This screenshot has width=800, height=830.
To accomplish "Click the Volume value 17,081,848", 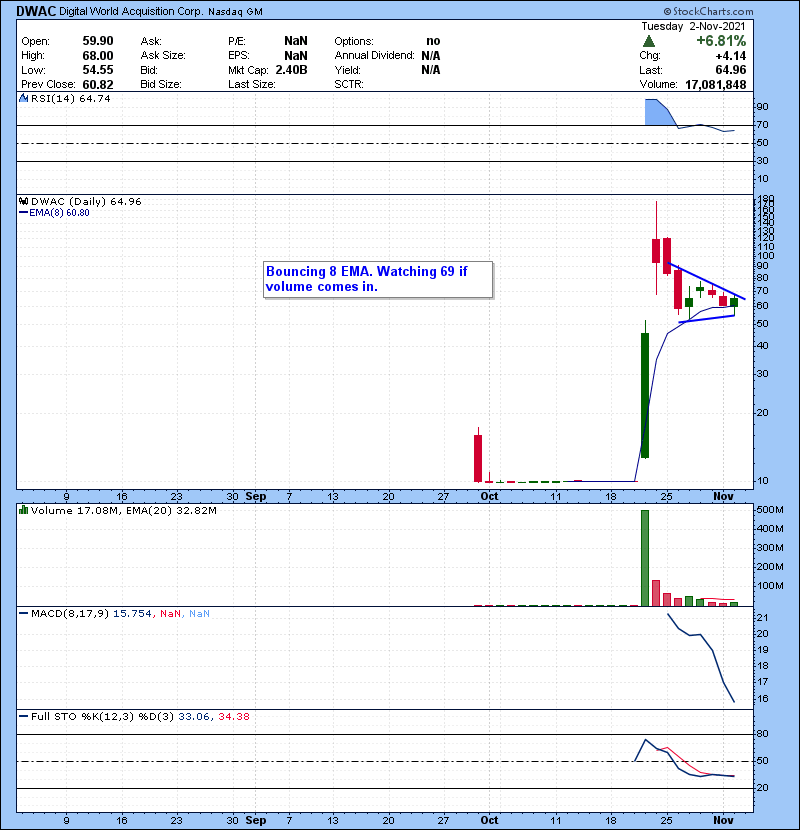I will tap(715, 85).
